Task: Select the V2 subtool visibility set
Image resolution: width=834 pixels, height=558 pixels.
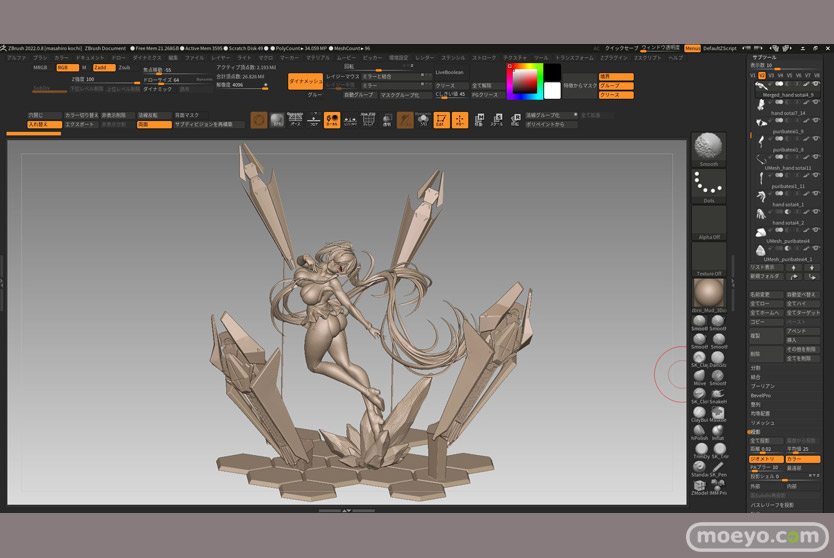Action: click(762, 75)
